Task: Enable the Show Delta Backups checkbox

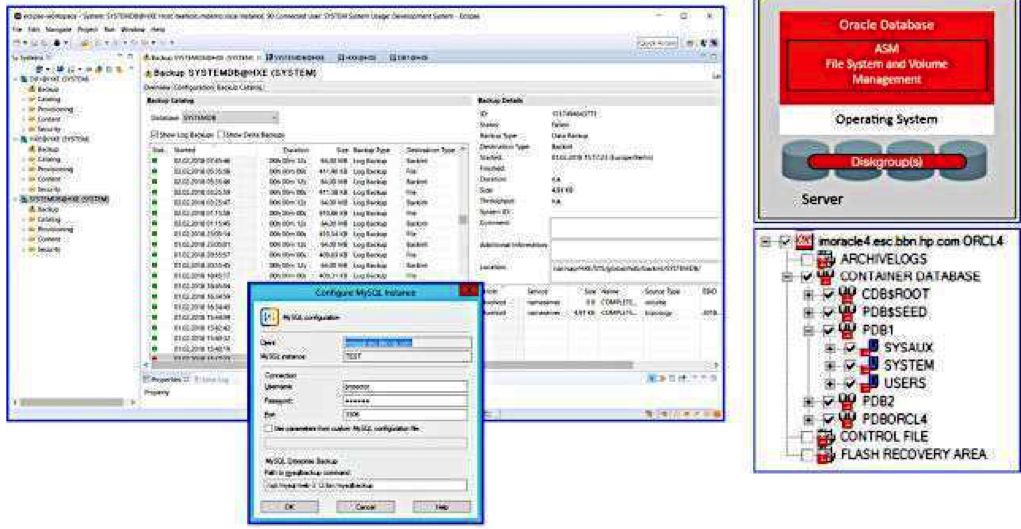Action: pos(221,134)
